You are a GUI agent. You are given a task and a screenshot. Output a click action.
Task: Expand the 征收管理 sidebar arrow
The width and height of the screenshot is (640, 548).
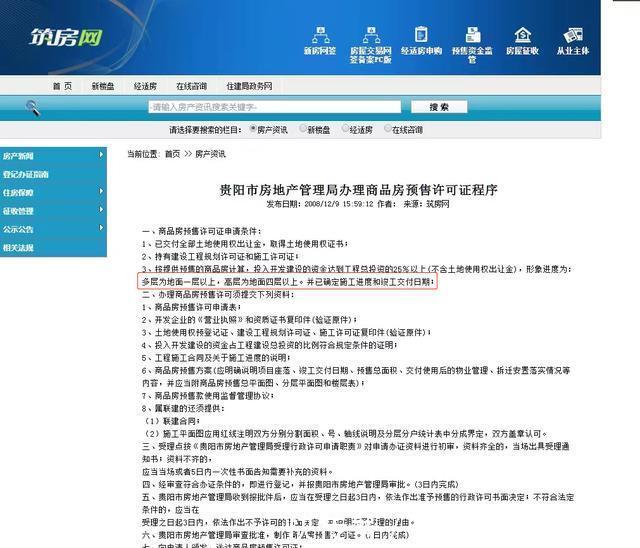101,210
